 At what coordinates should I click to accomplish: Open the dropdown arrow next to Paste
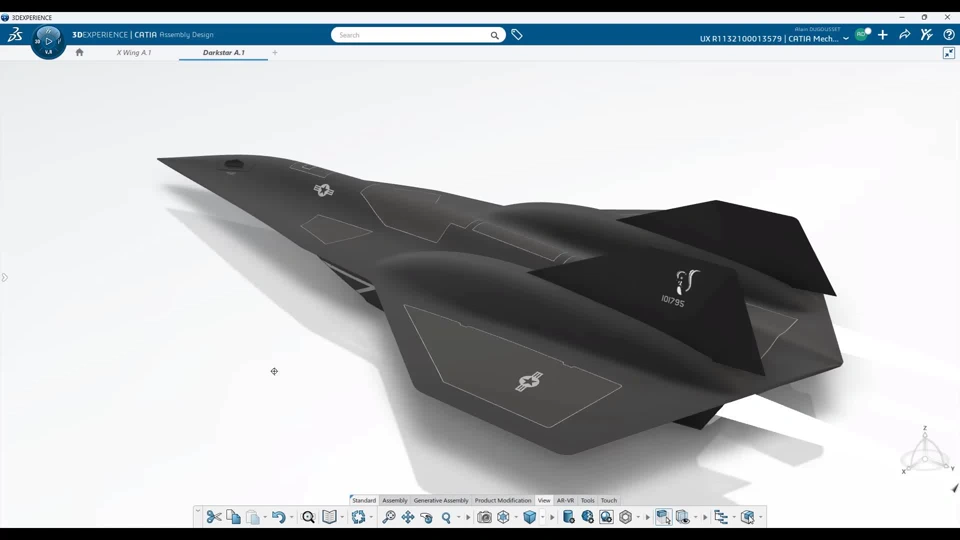265,518
